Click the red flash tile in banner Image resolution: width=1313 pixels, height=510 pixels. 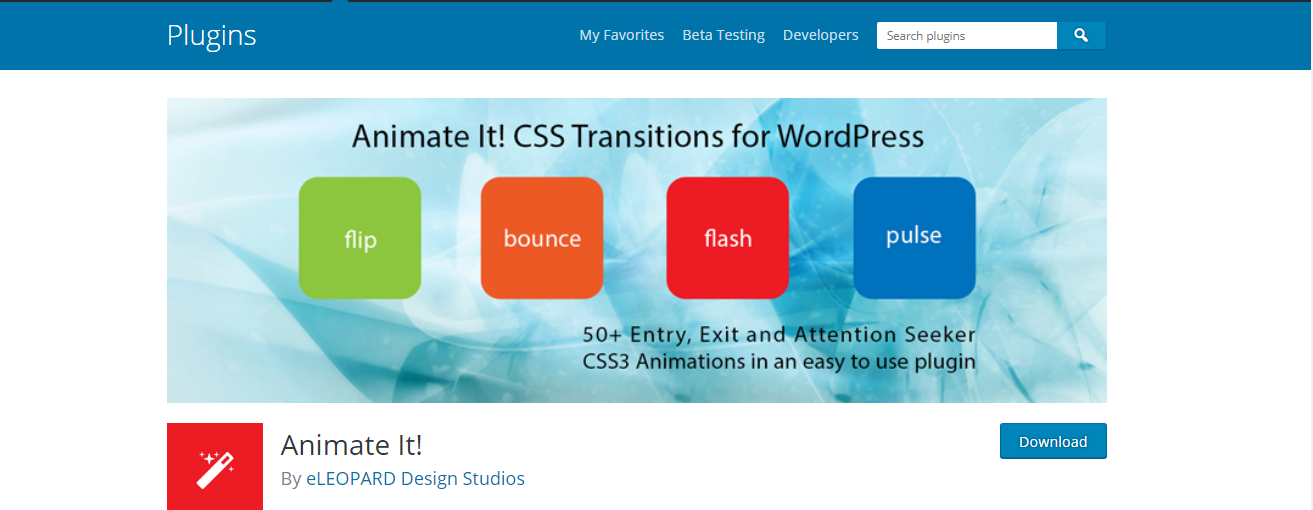pos(728,238)
